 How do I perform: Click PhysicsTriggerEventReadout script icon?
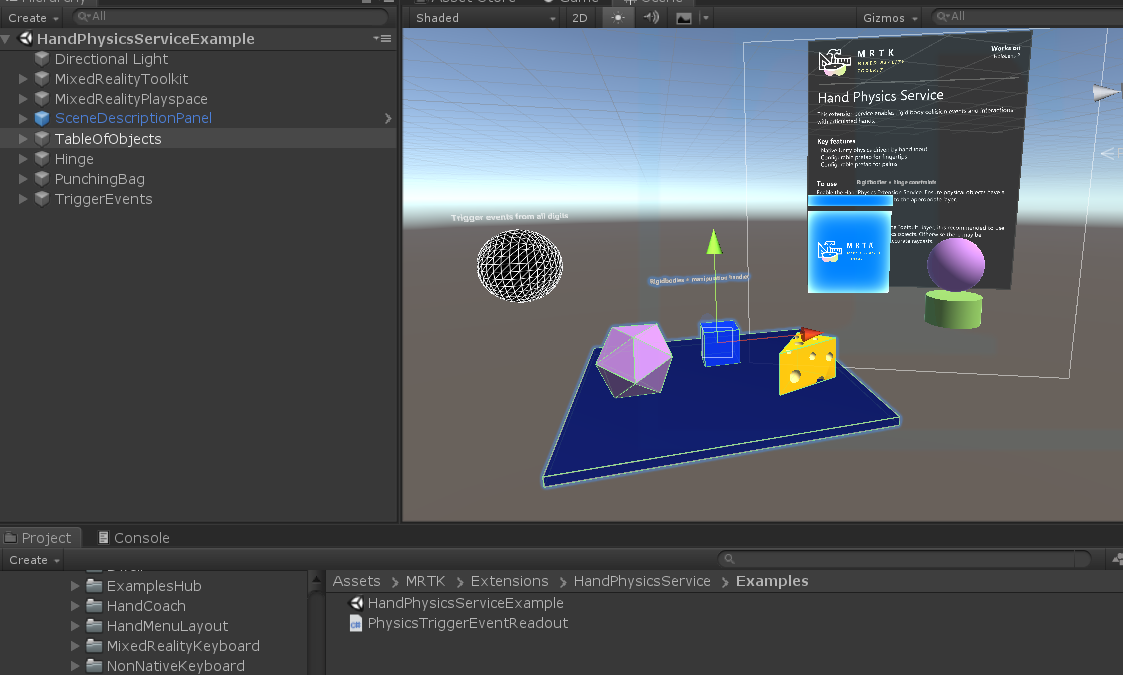click(x=356, y=623)
